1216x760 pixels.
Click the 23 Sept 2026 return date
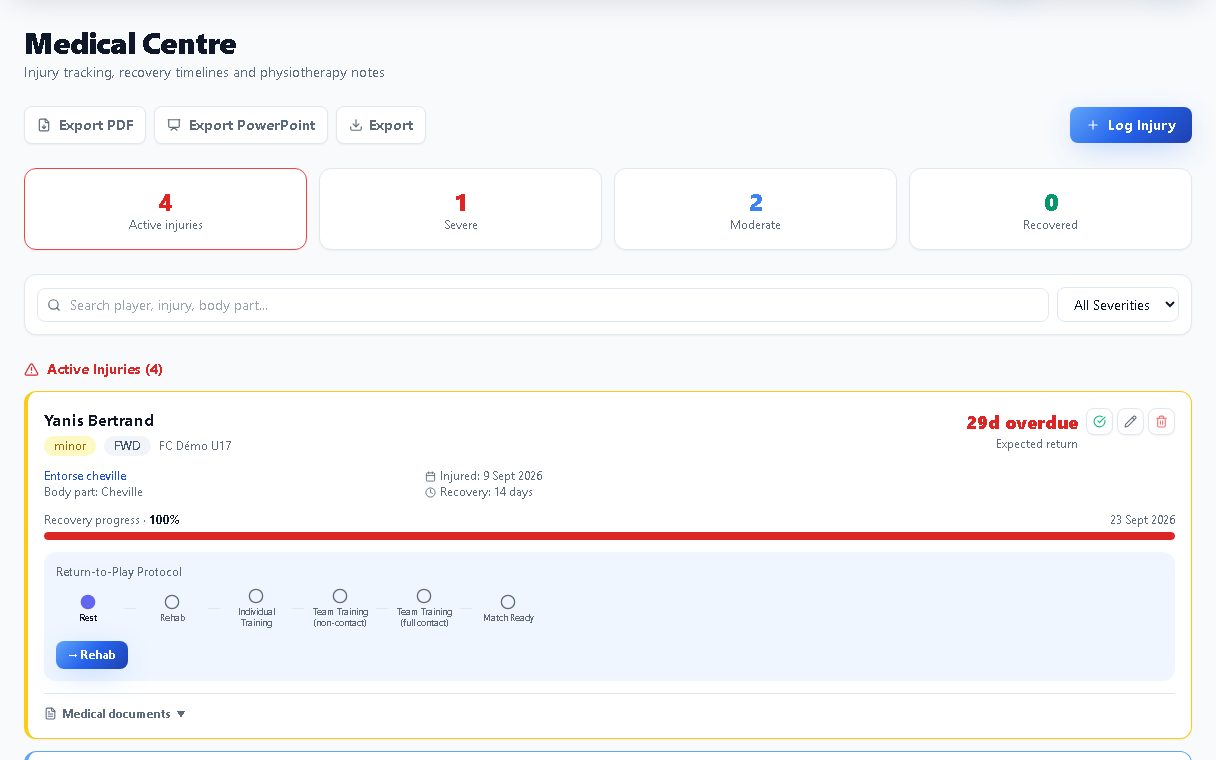[x=1142, y=520]
